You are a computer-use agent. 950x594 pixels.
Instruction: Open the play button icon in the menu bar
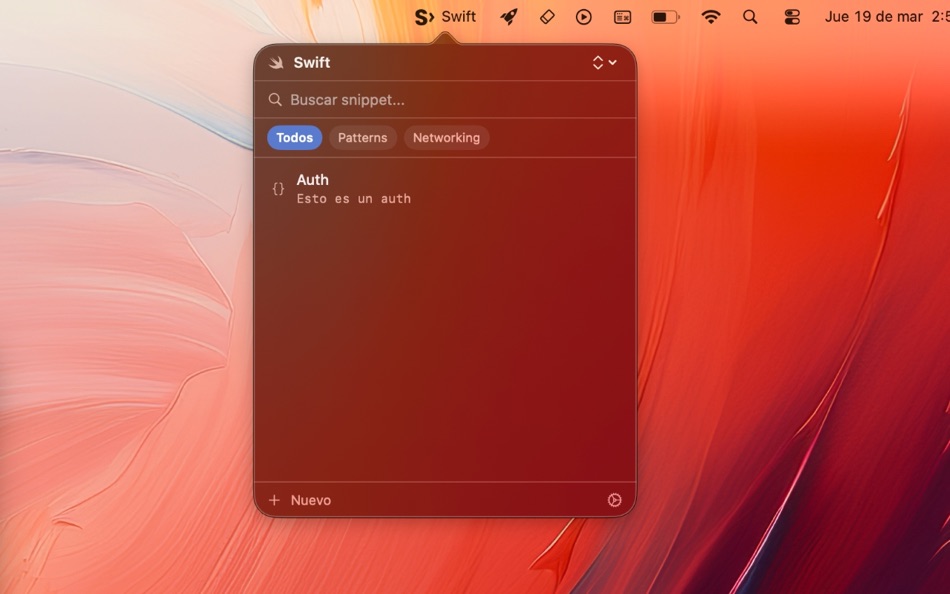click(x=584, y=16)
